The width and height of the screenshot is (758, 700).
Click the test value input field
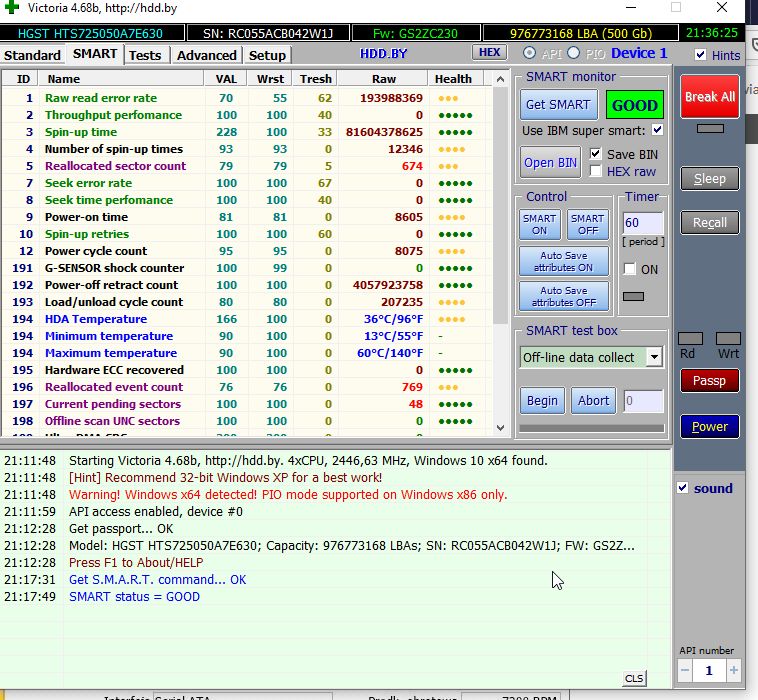[x=643, y=401]
